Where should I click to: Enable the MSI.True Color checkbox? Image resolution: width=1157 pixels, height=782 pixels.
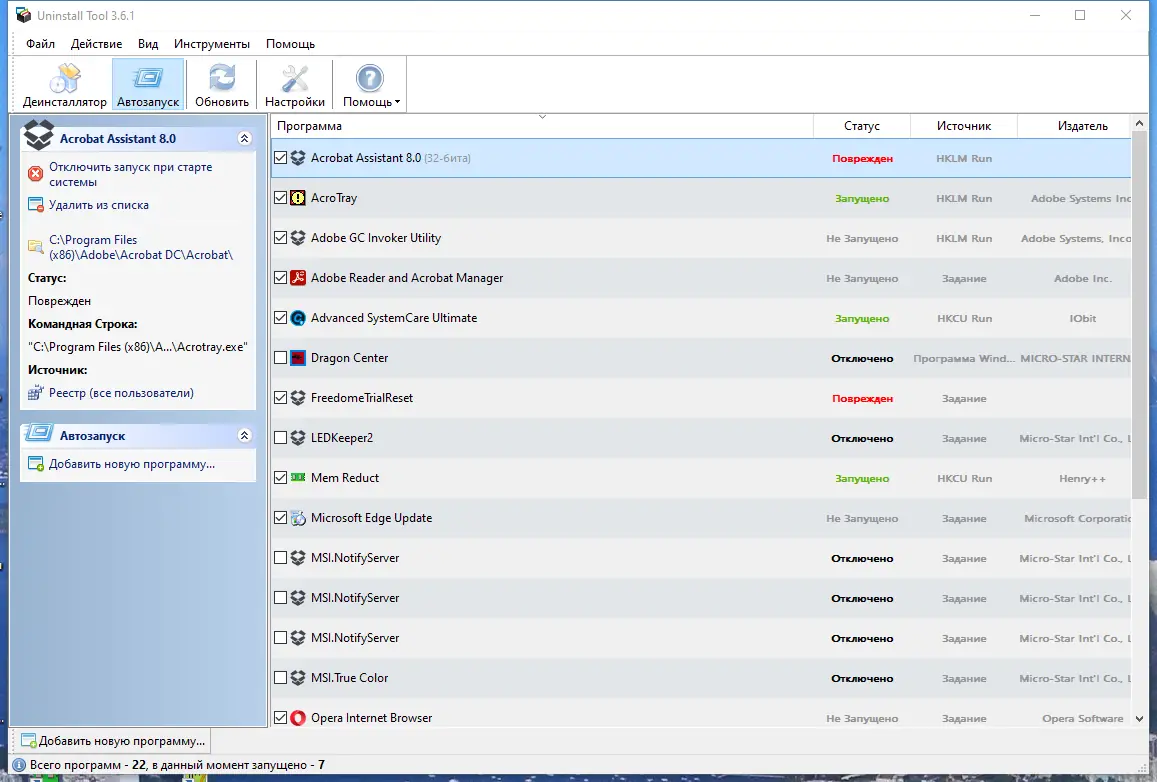click(x=280, y=677)
